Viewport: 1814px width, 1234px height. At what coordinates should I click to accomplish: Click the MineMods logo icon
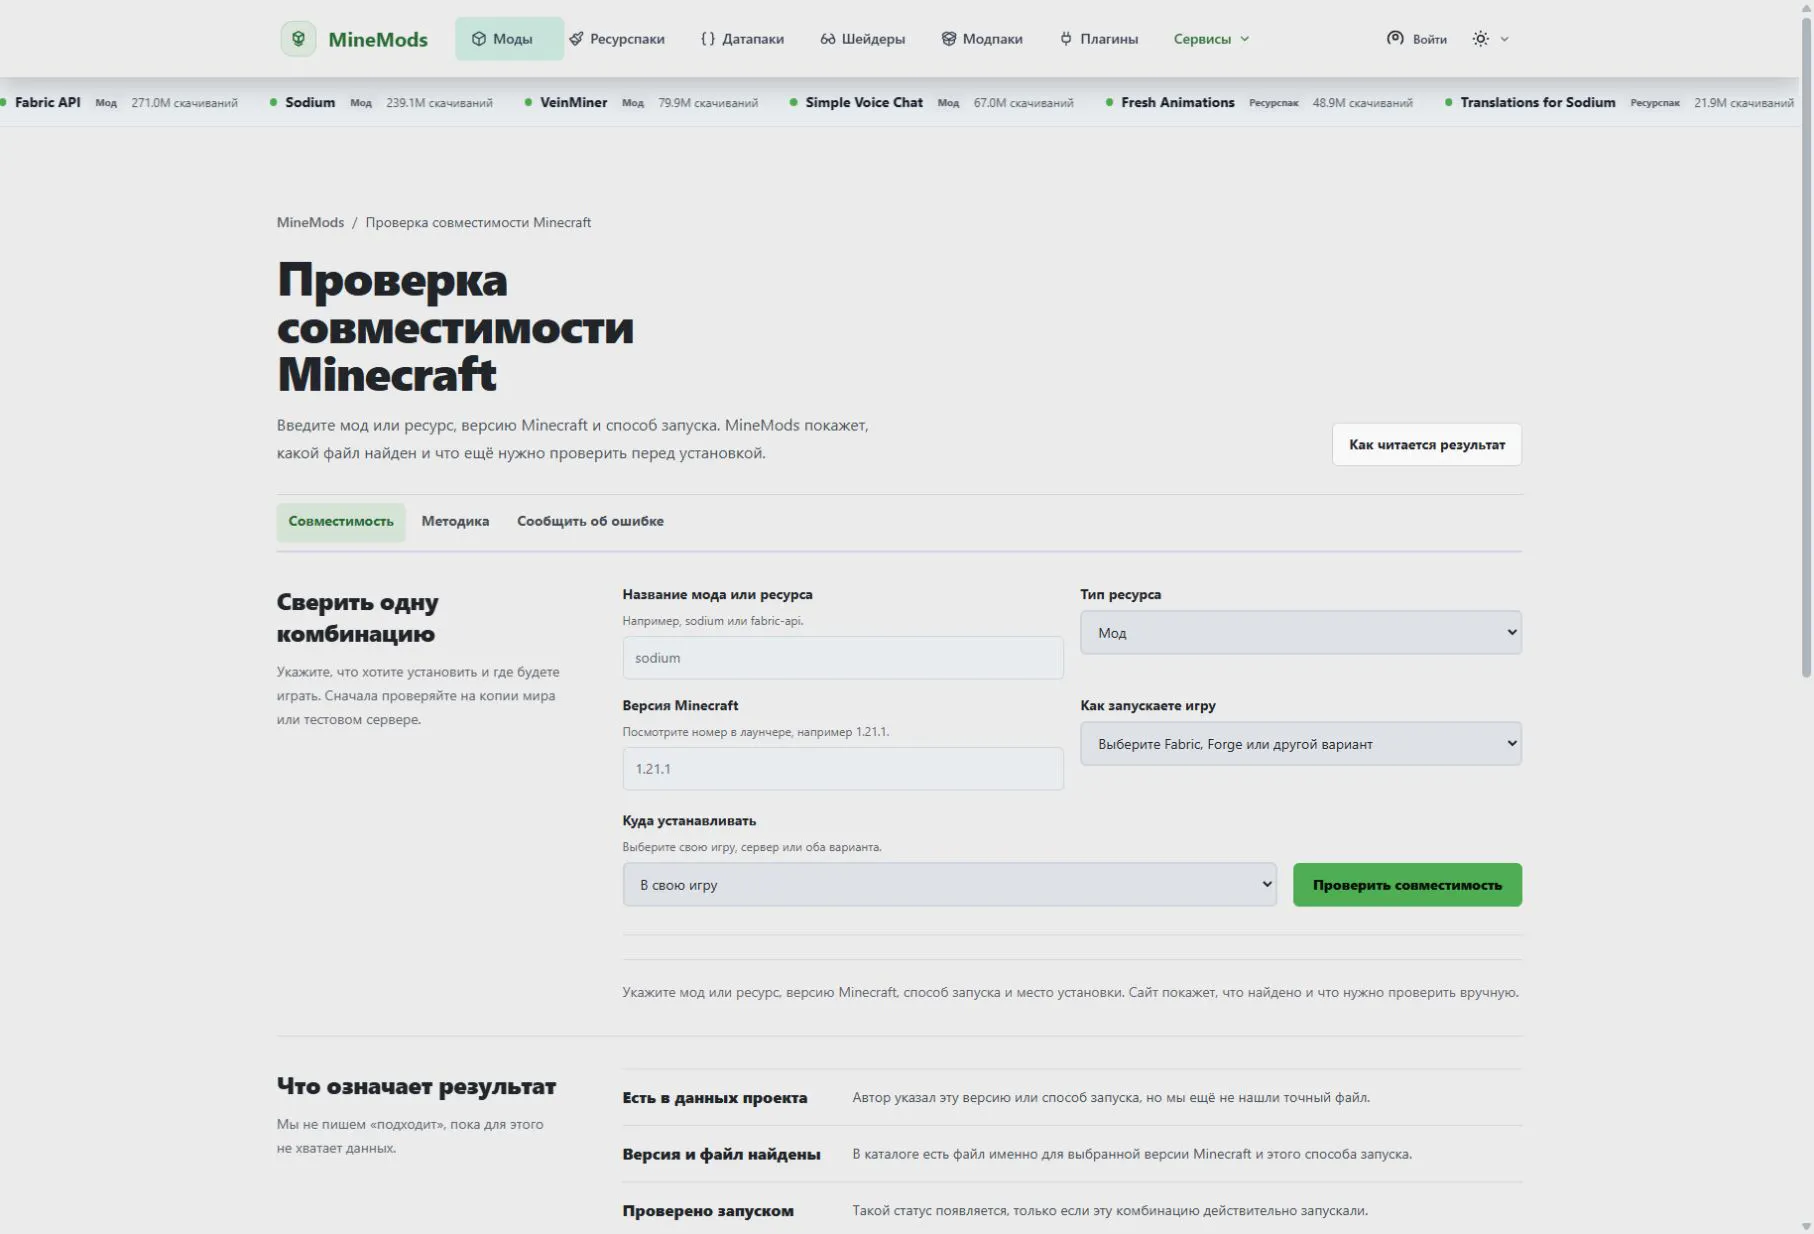click(298, 39)
